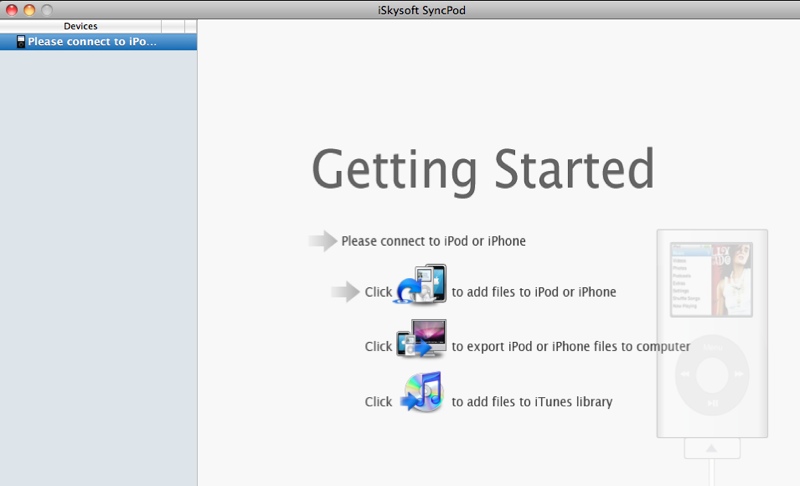
Task: Click the faded iPod illustration screen
Action: [x=711, y=279]
